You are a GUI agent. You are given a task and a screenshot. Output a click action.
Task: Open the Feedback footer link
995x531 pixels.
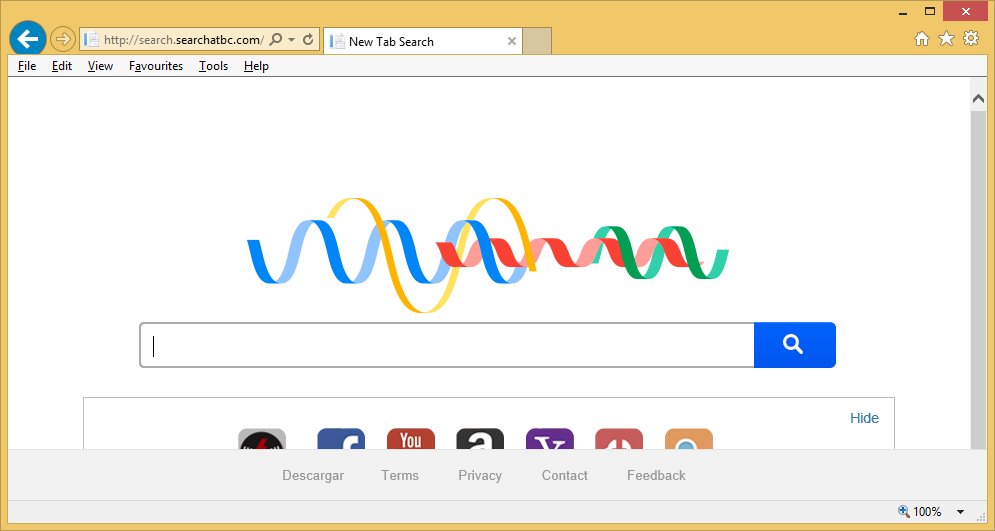pos(656,475)
